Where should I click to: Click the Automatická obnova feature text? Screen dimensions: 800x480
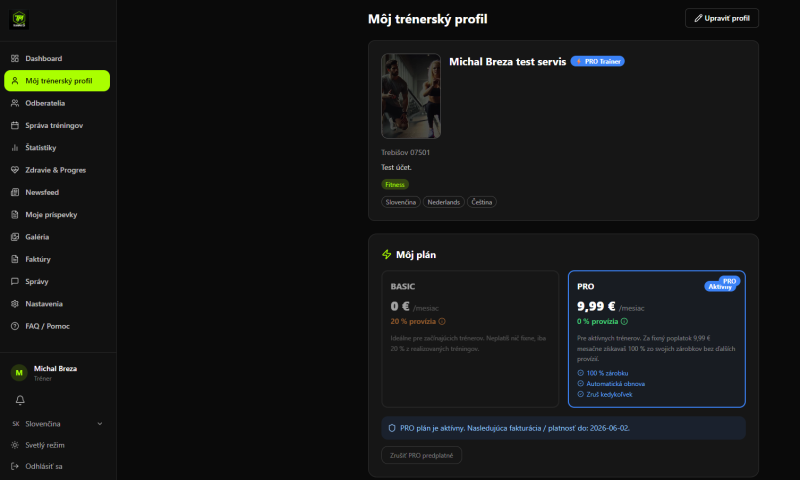616,384
